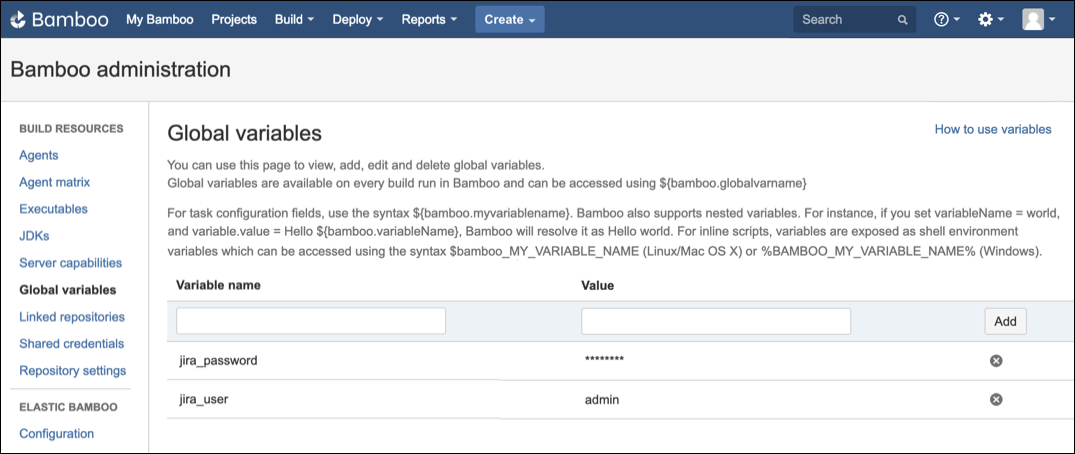
Task: Expand the Deploy dropdown menu
Action: (x=358, y=19)
